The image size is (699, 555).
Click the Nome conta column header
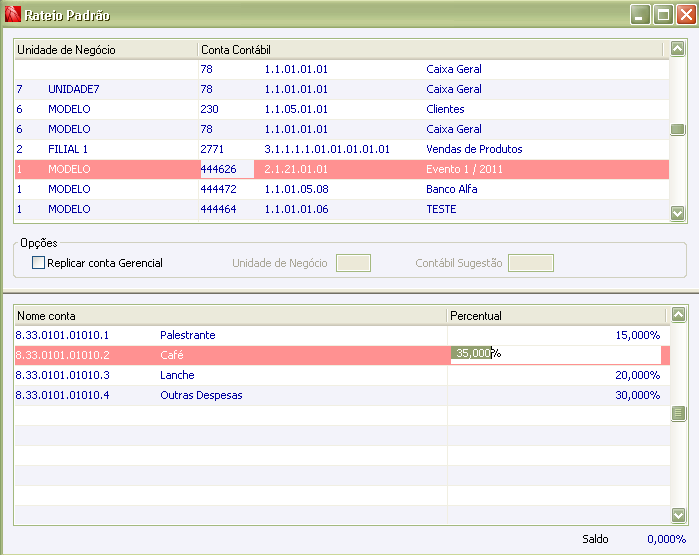click(x=231, y=316)
